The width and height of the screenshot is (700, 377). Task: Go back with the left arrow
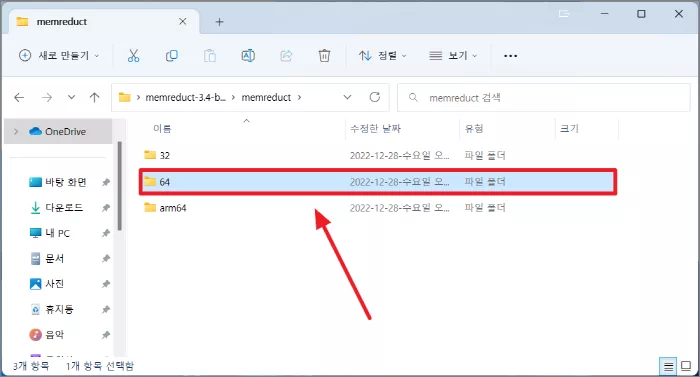pyautogui.click(x=19, y=97)
